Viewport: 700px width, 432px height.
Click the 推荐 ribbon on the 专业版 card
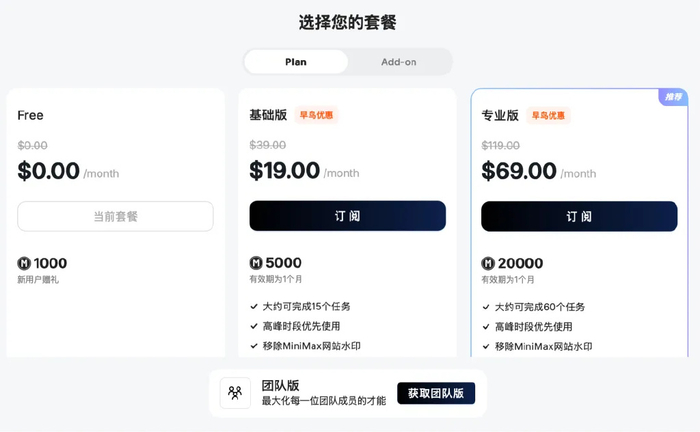(672, 97)
